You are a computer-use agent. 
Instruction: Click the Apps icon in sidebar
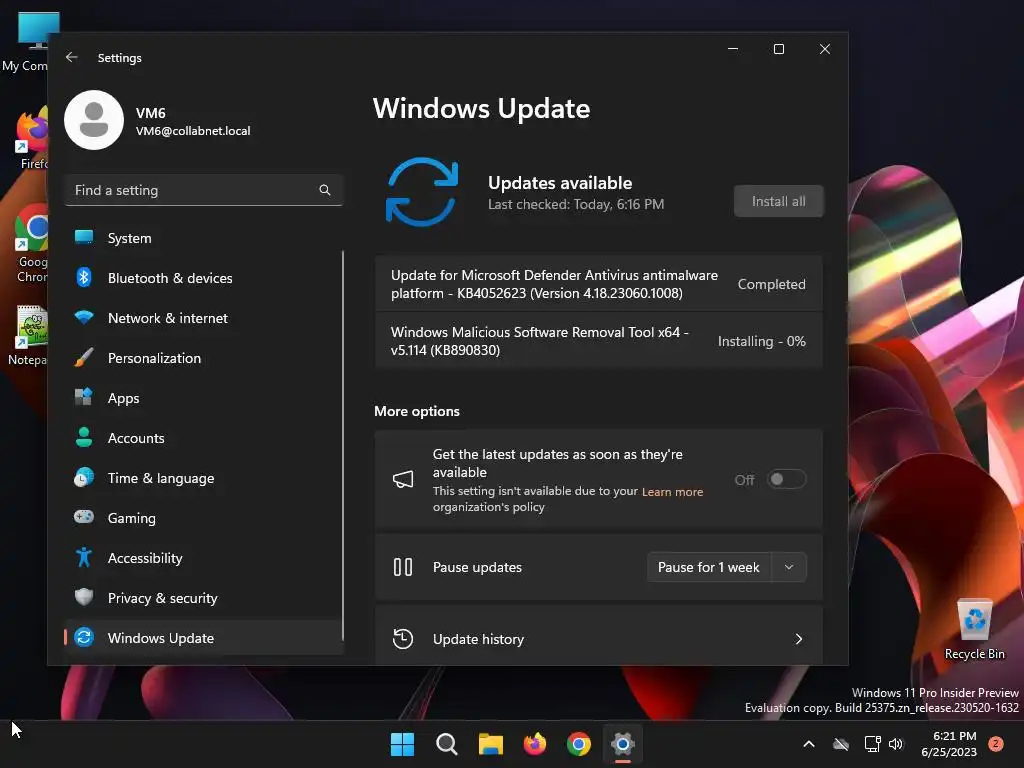pyautogui.click(x=84, y=398)
